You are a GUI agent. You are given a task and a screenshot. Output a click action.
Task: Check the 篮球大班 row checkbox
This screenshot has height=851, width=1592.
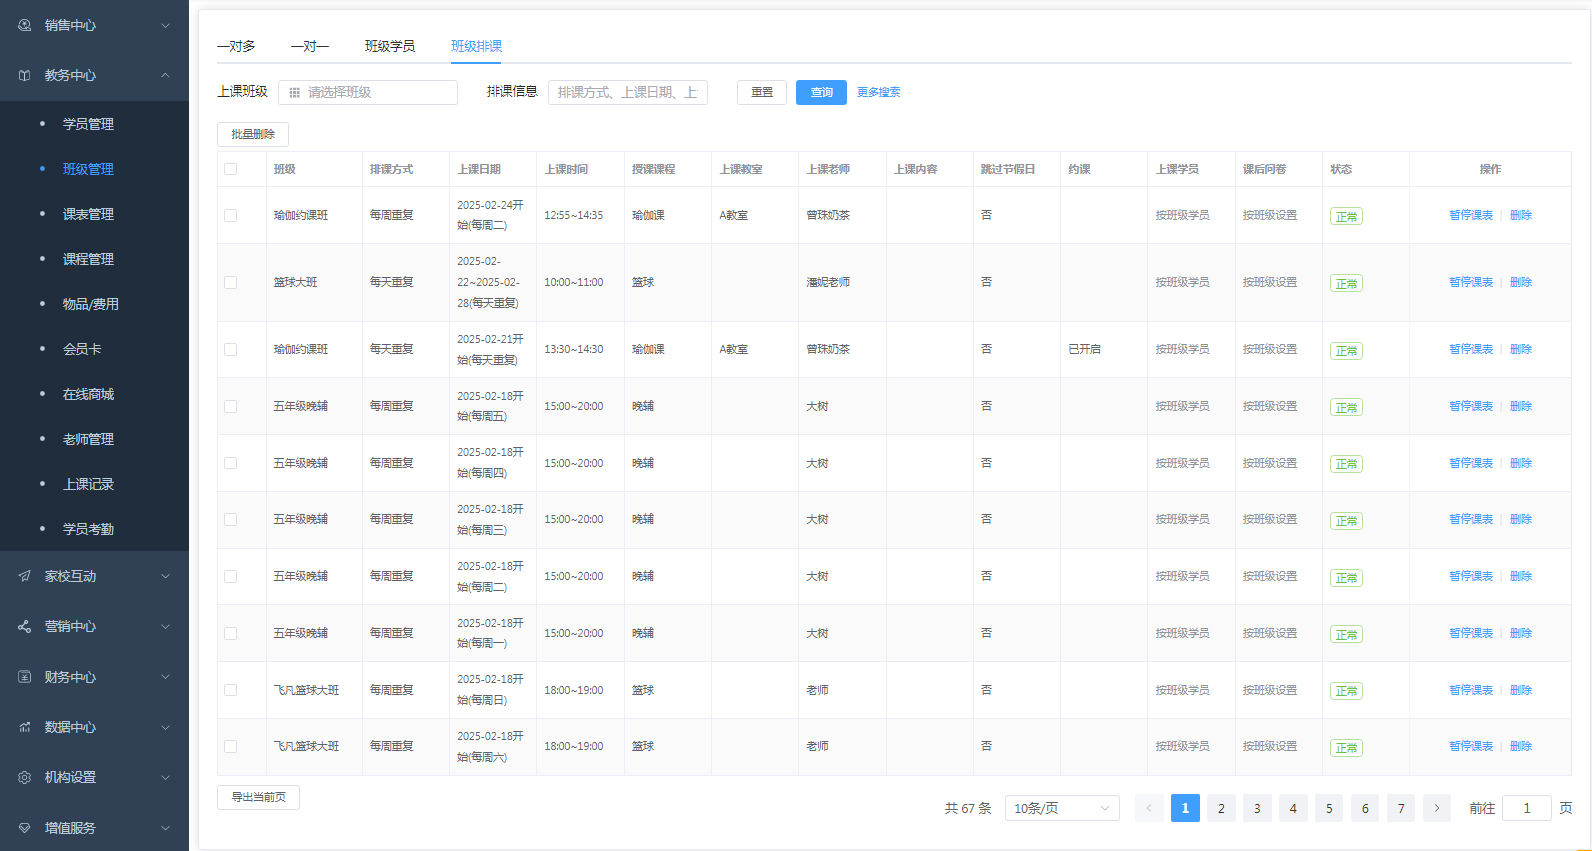231,282
